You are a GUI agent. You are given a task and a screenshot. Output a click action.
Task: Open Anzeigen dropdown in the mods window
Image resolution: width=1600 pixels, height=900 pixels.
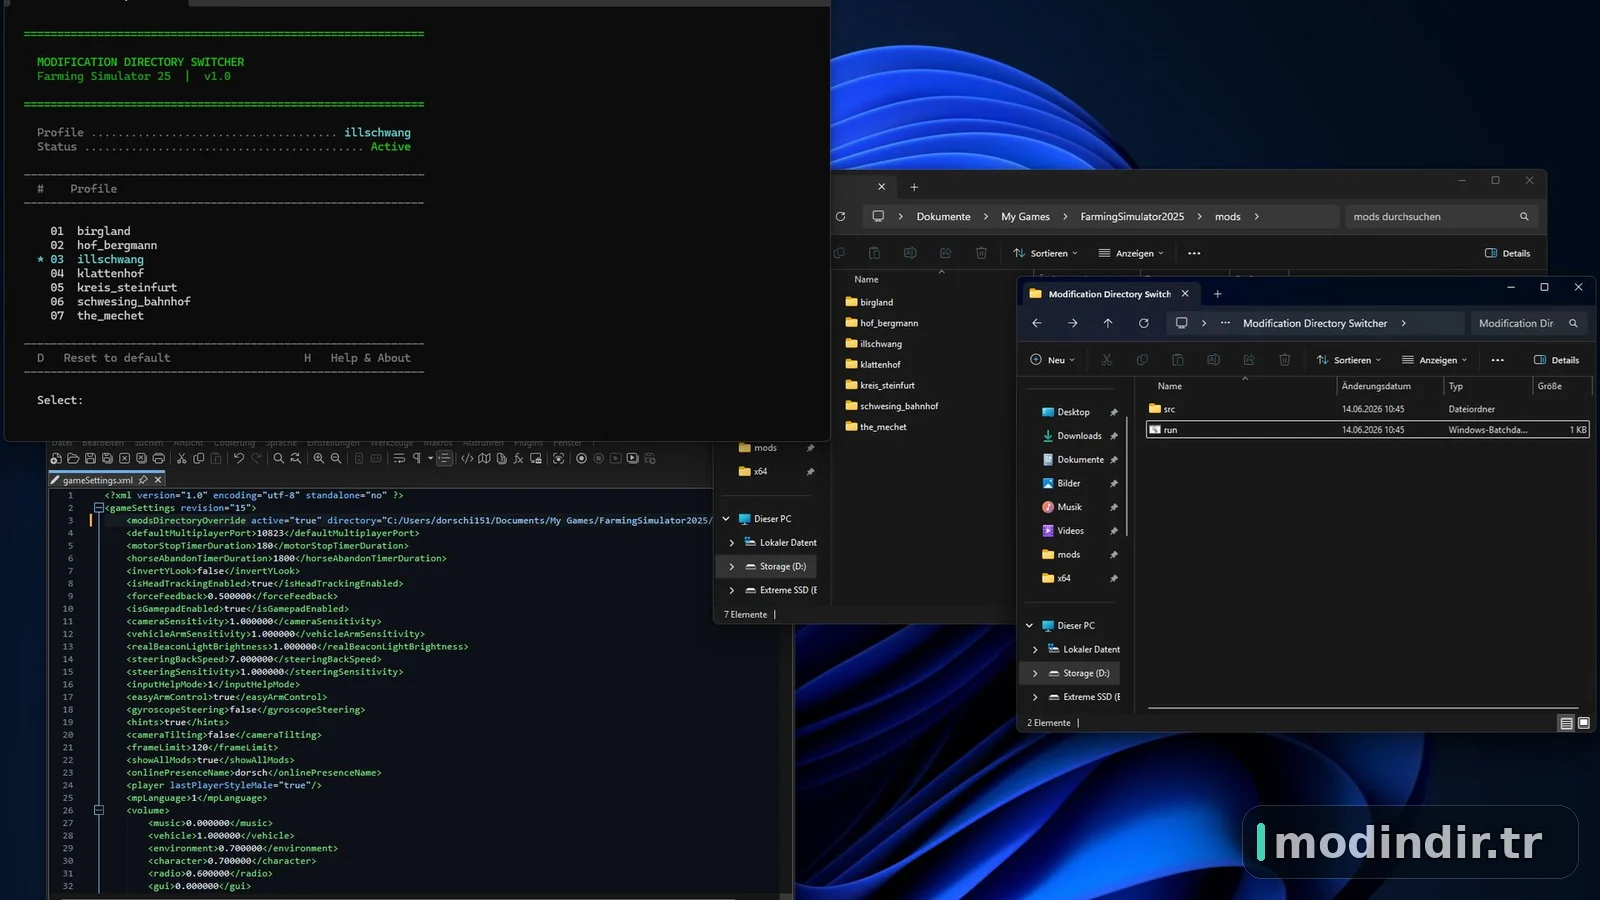[1131, 253]
